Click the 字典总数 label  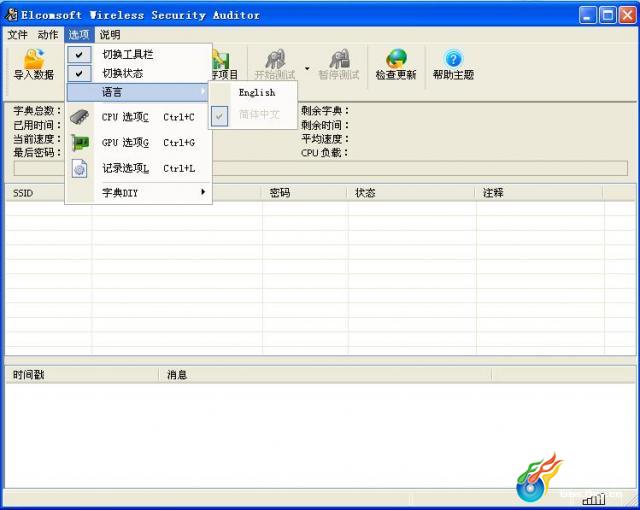pos(37,111)
